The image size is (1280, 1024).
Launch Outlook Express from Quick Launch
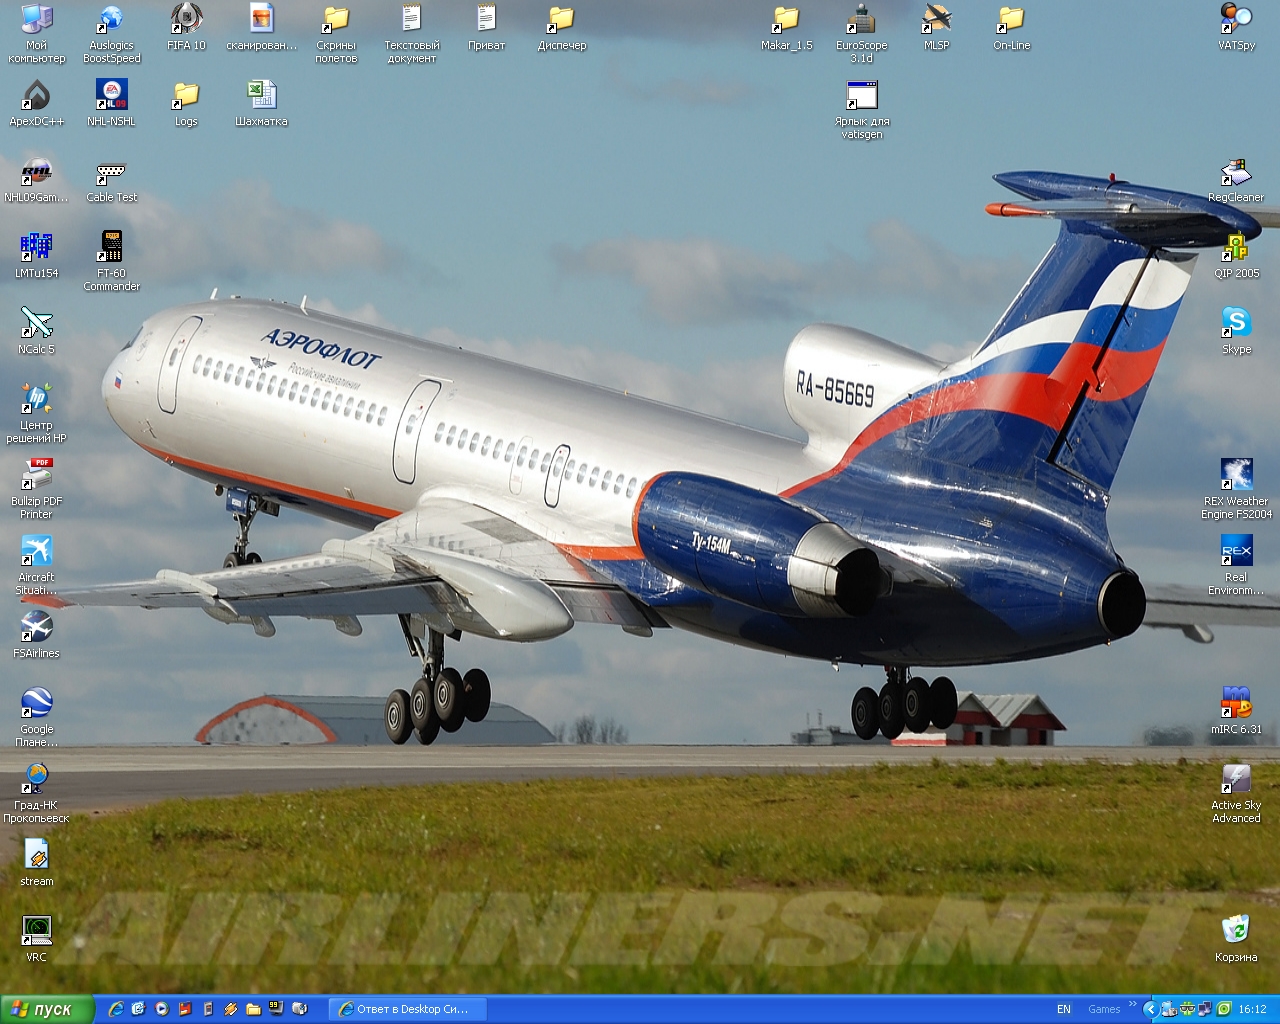click(138, 1009)
